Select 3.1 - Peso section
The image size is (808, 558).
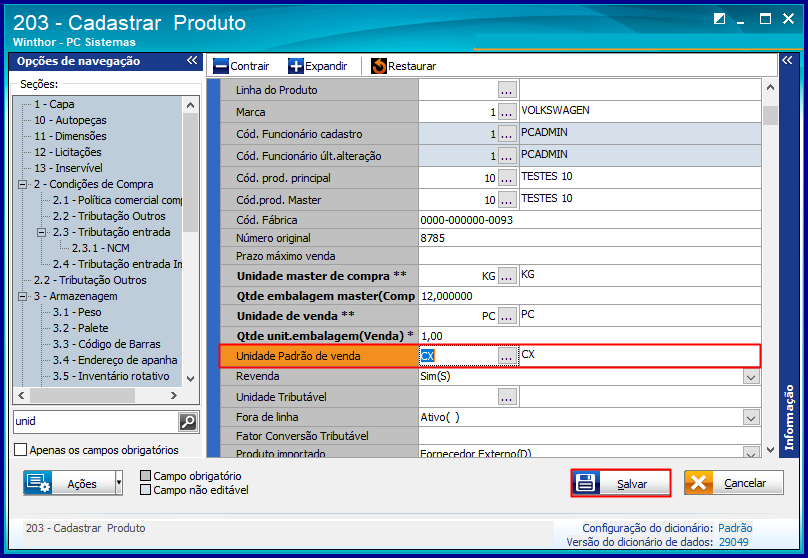click(77, 312)
